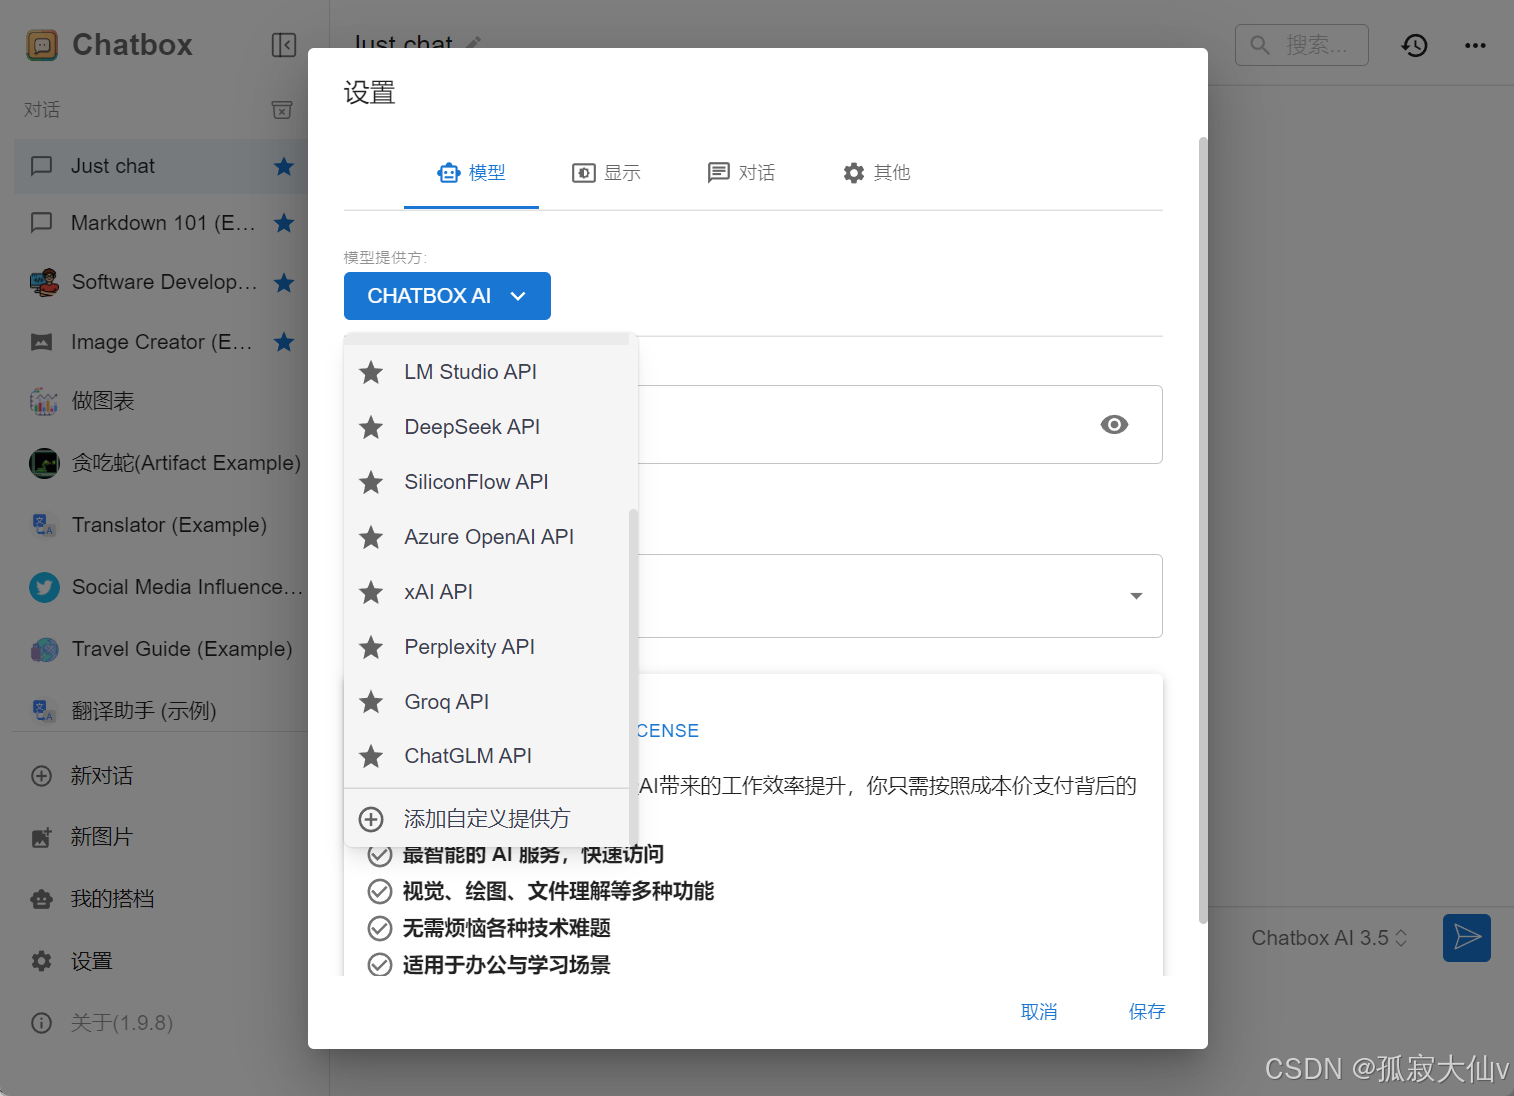This screenshot has height=1096, width=1514.
Task: Click the settings dialog scrollbar
Action: click(1203, 530)
